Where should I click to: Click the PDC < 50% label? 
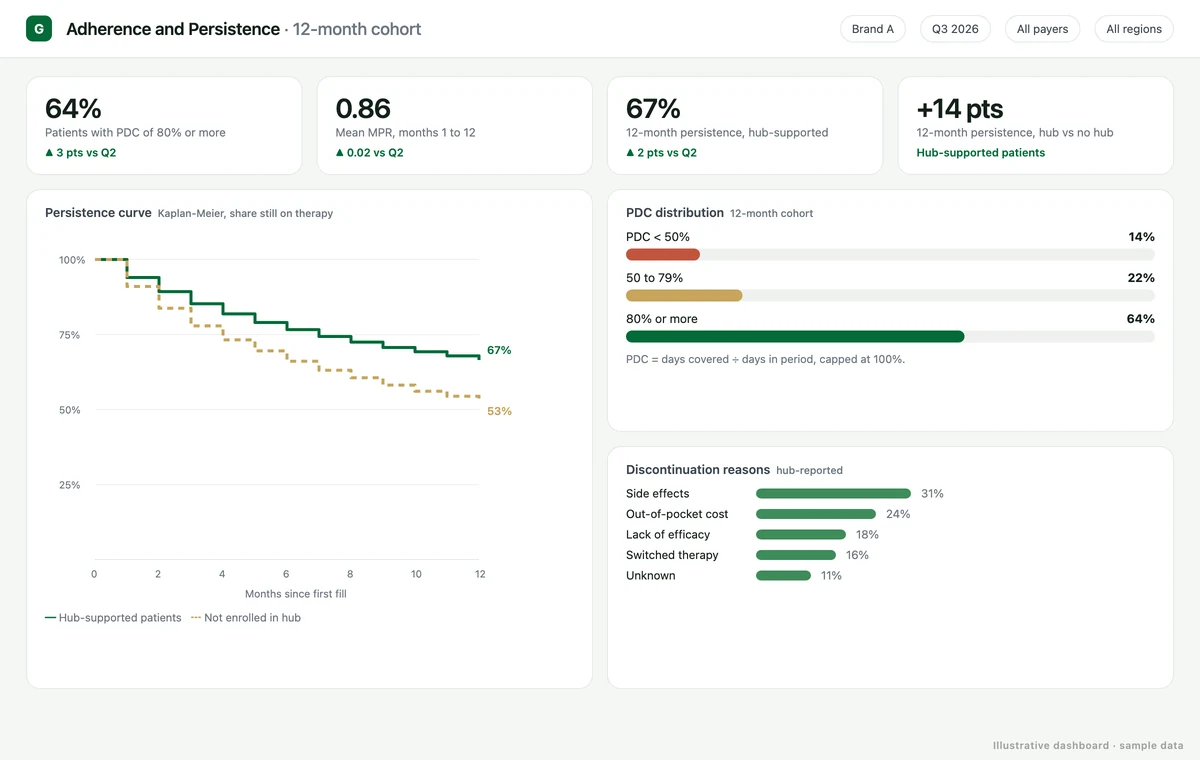click(658, 237)
